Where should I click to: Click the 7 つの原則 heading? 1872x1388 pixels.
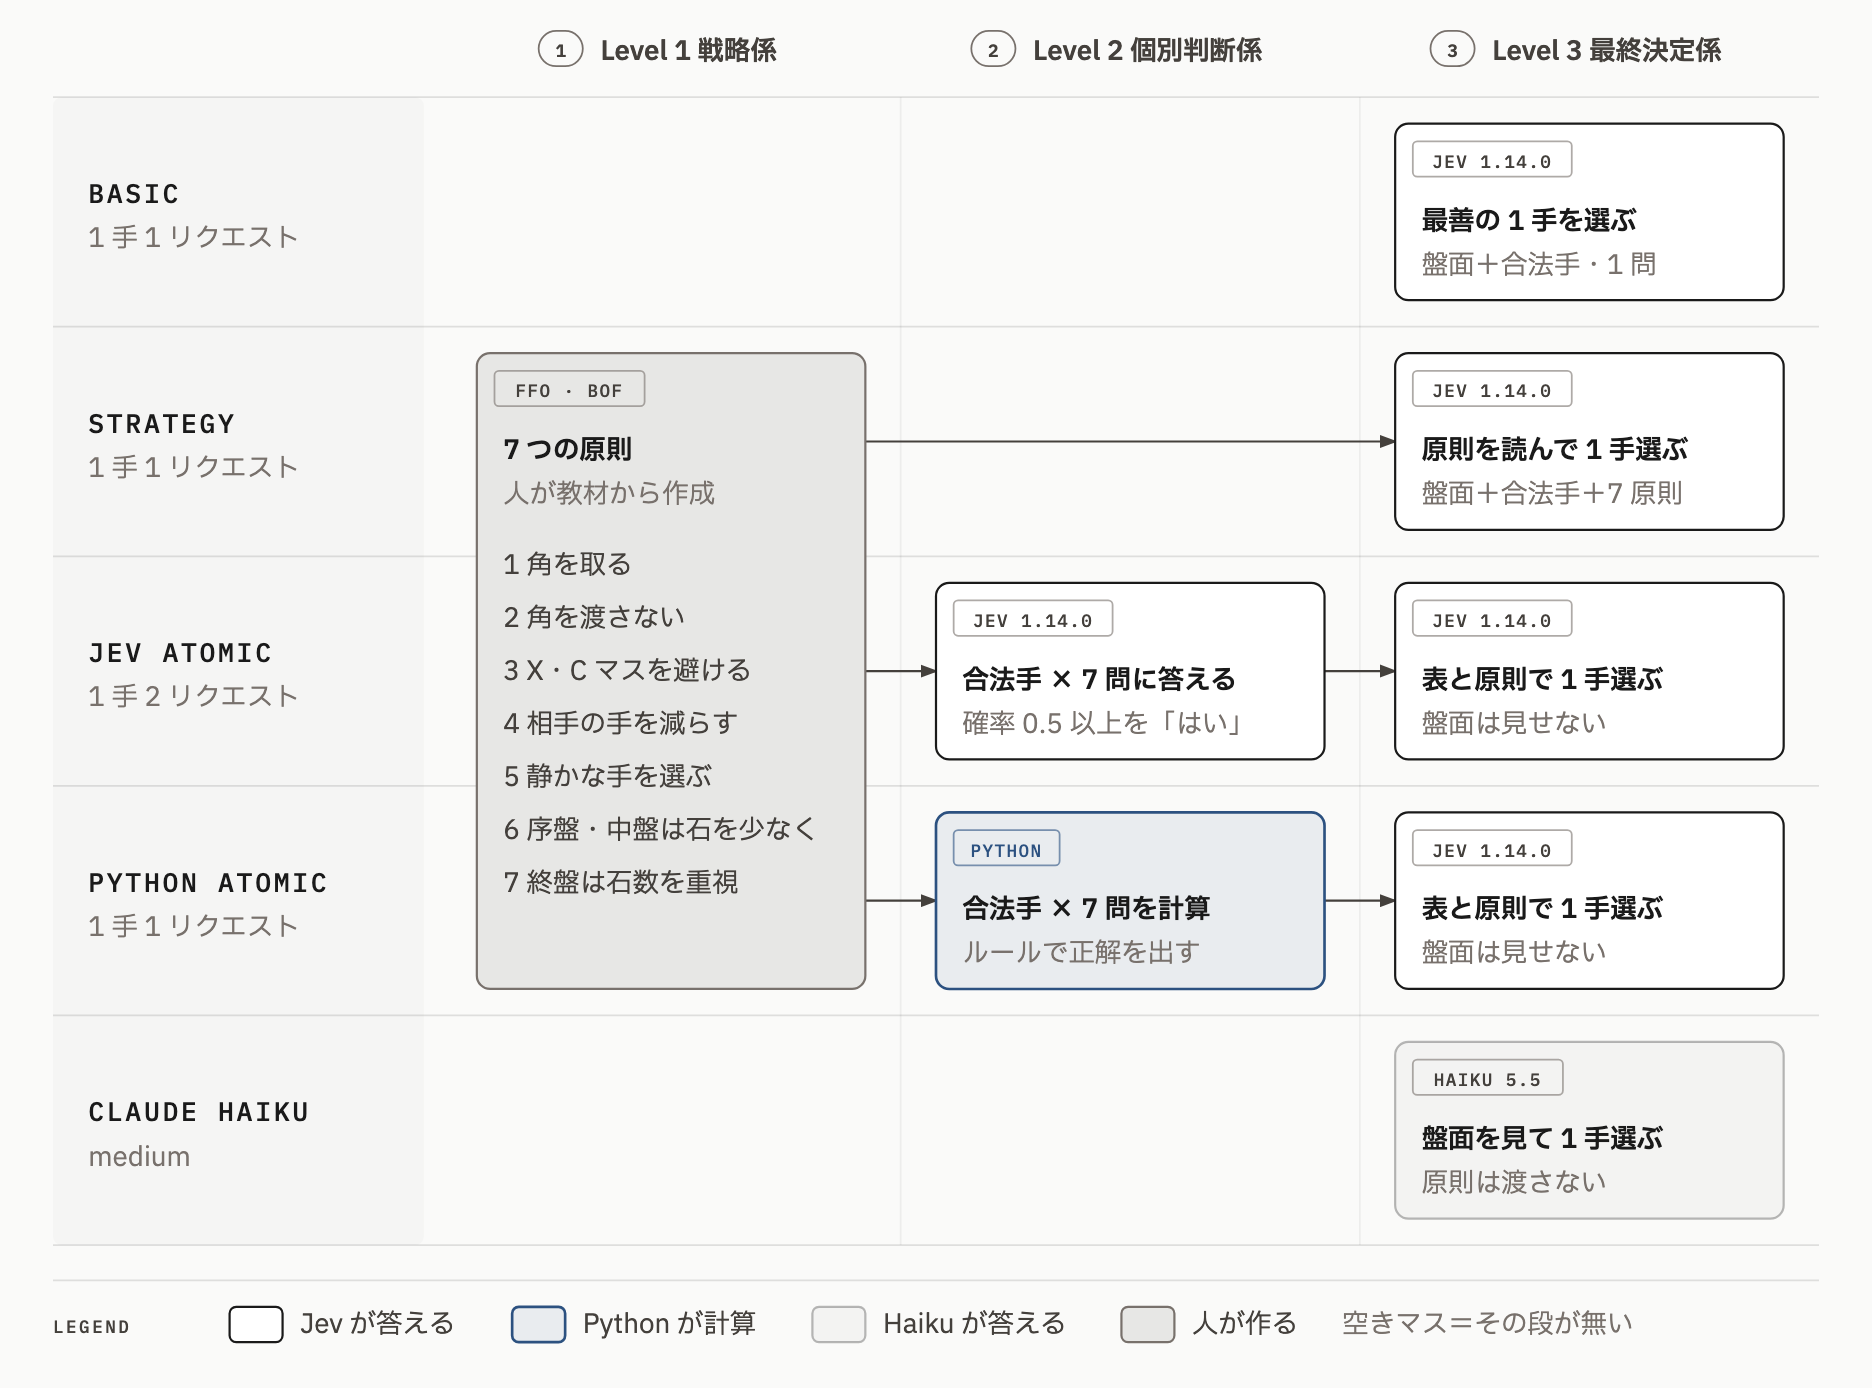pyautogui.click(x=567, y=449)
